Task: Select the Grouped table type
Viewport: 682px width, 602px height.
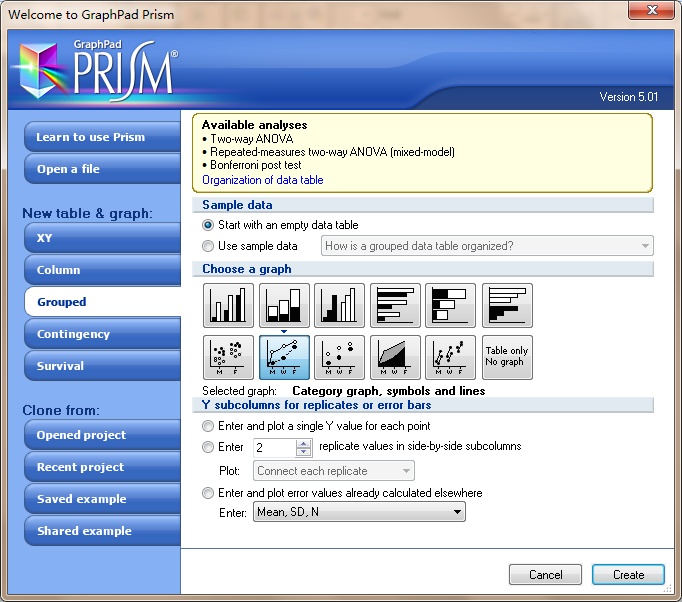Action: (103, 301)
